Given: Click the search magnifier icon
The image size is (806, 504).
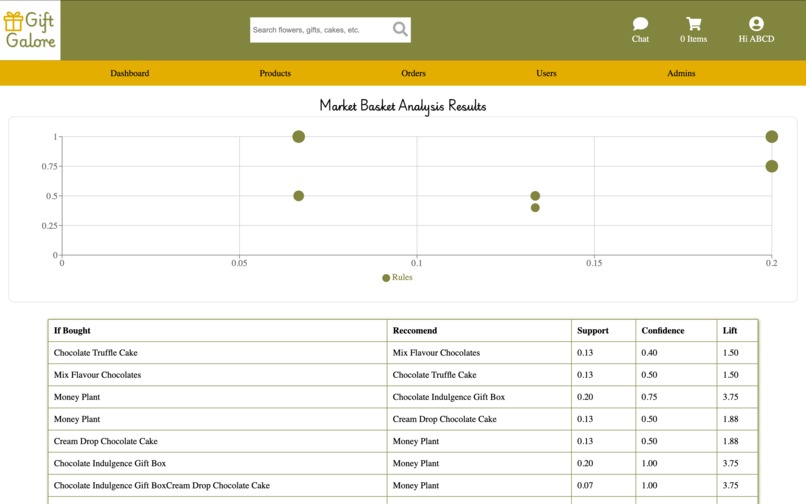Looking at the screenshot, I should coord(400,29).
